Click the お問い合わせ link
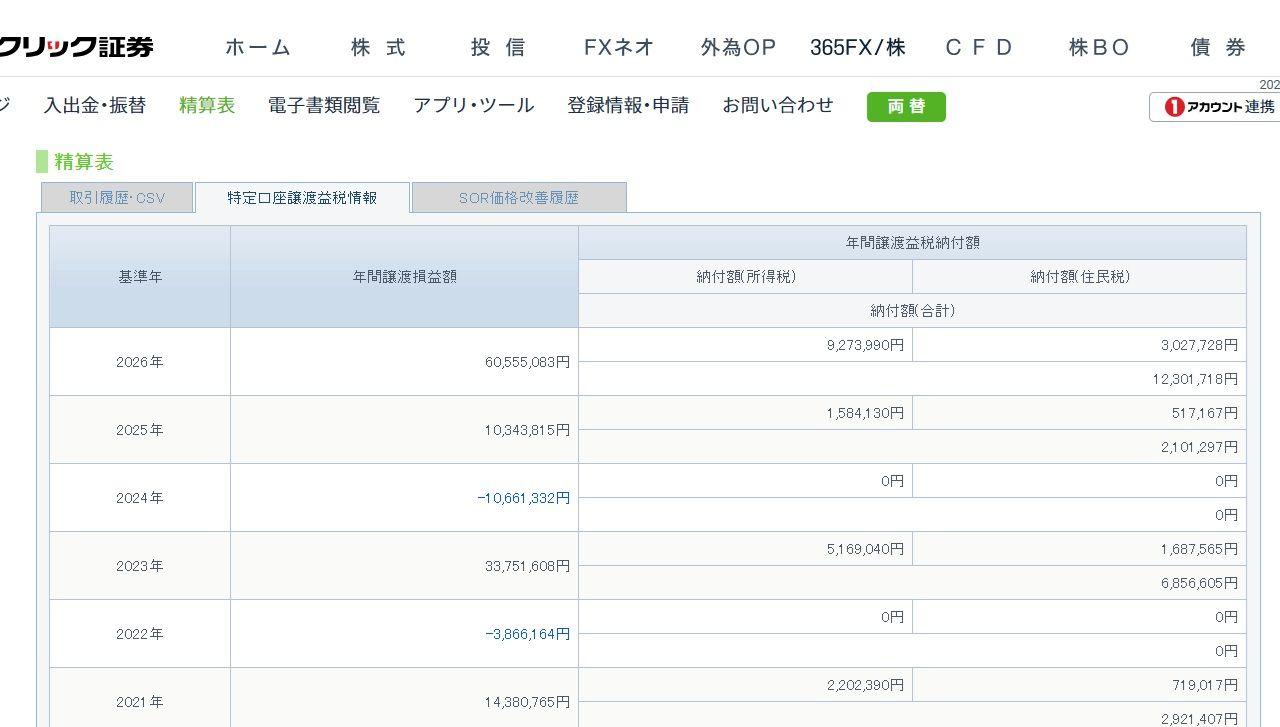This screenshot has height=727, width=1280. (x=778, y=105)
